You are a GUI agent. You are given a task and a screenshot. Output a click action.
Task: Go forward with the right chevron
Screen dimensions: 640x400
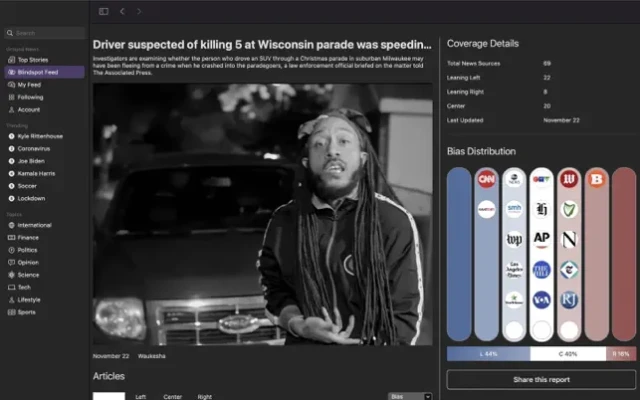coord(139,11)
